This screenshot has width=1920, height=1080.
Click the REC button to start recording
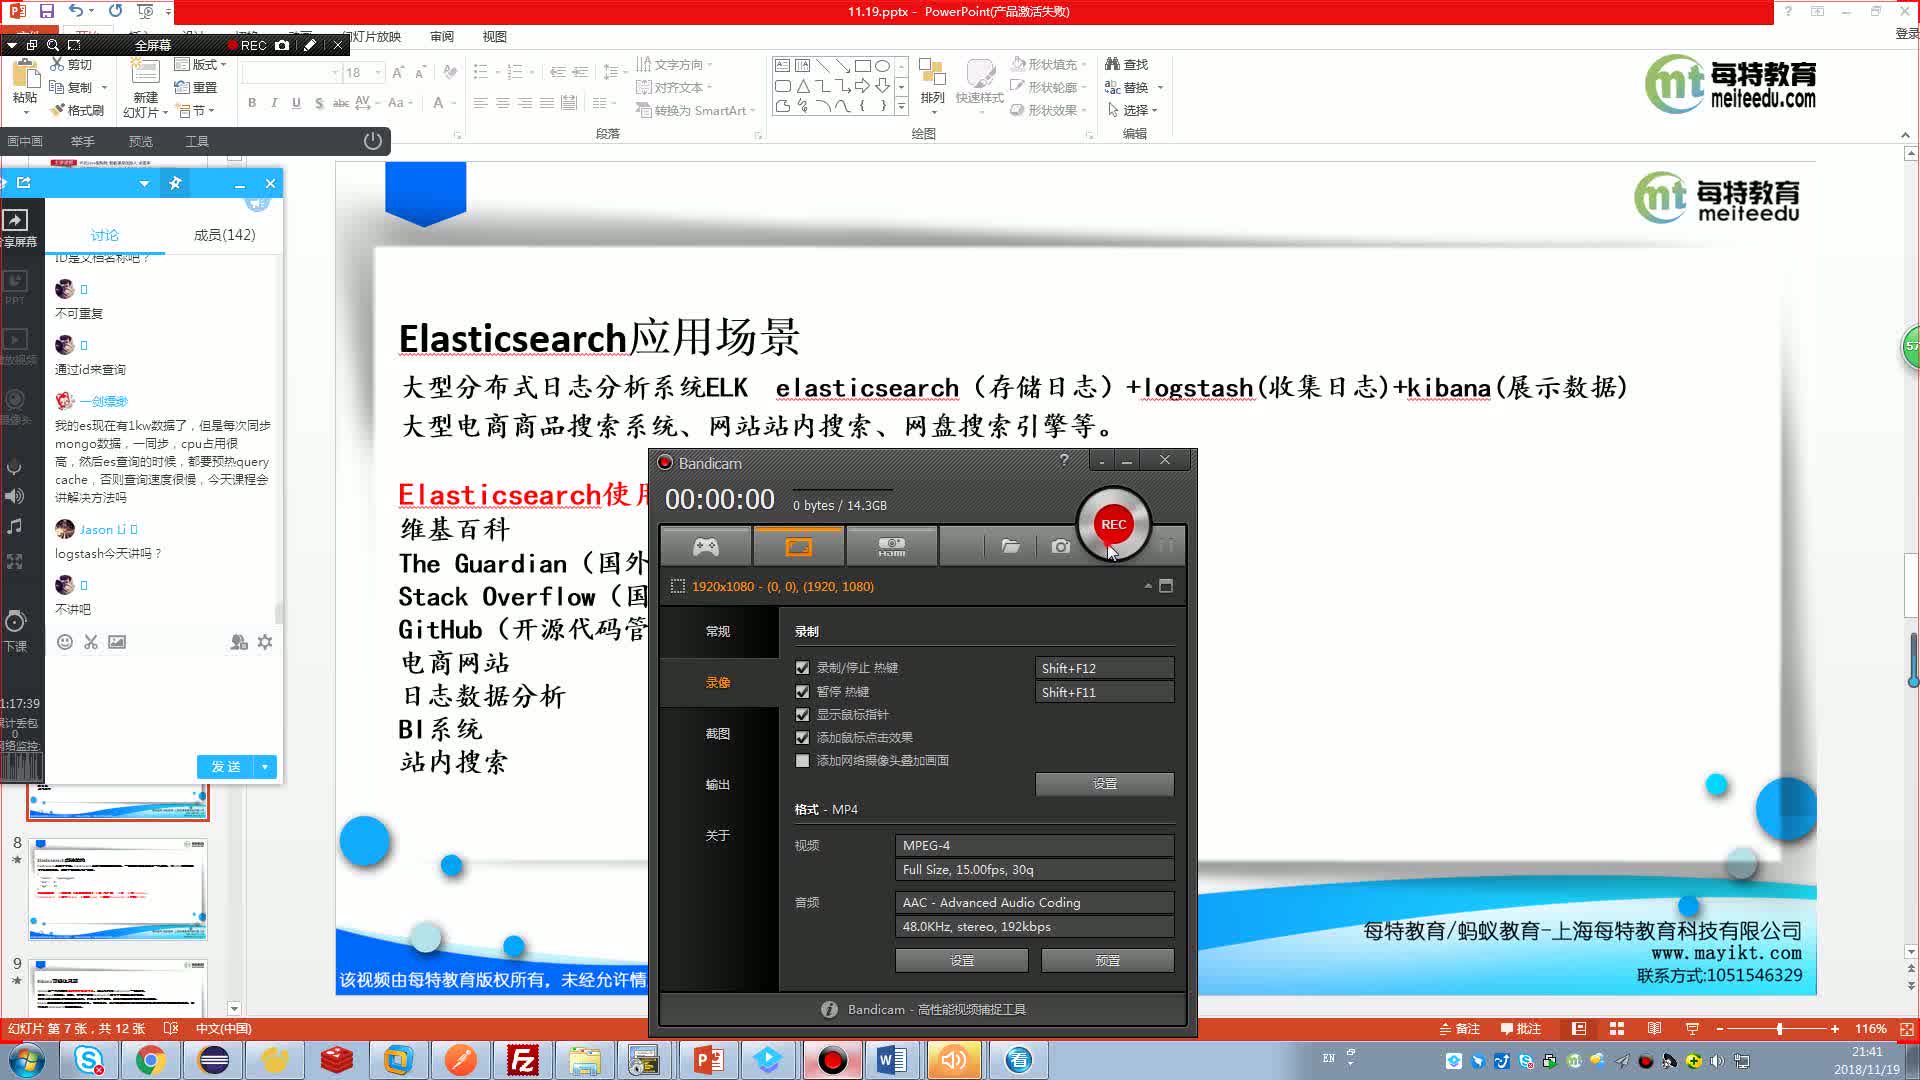coord(1113,524)
